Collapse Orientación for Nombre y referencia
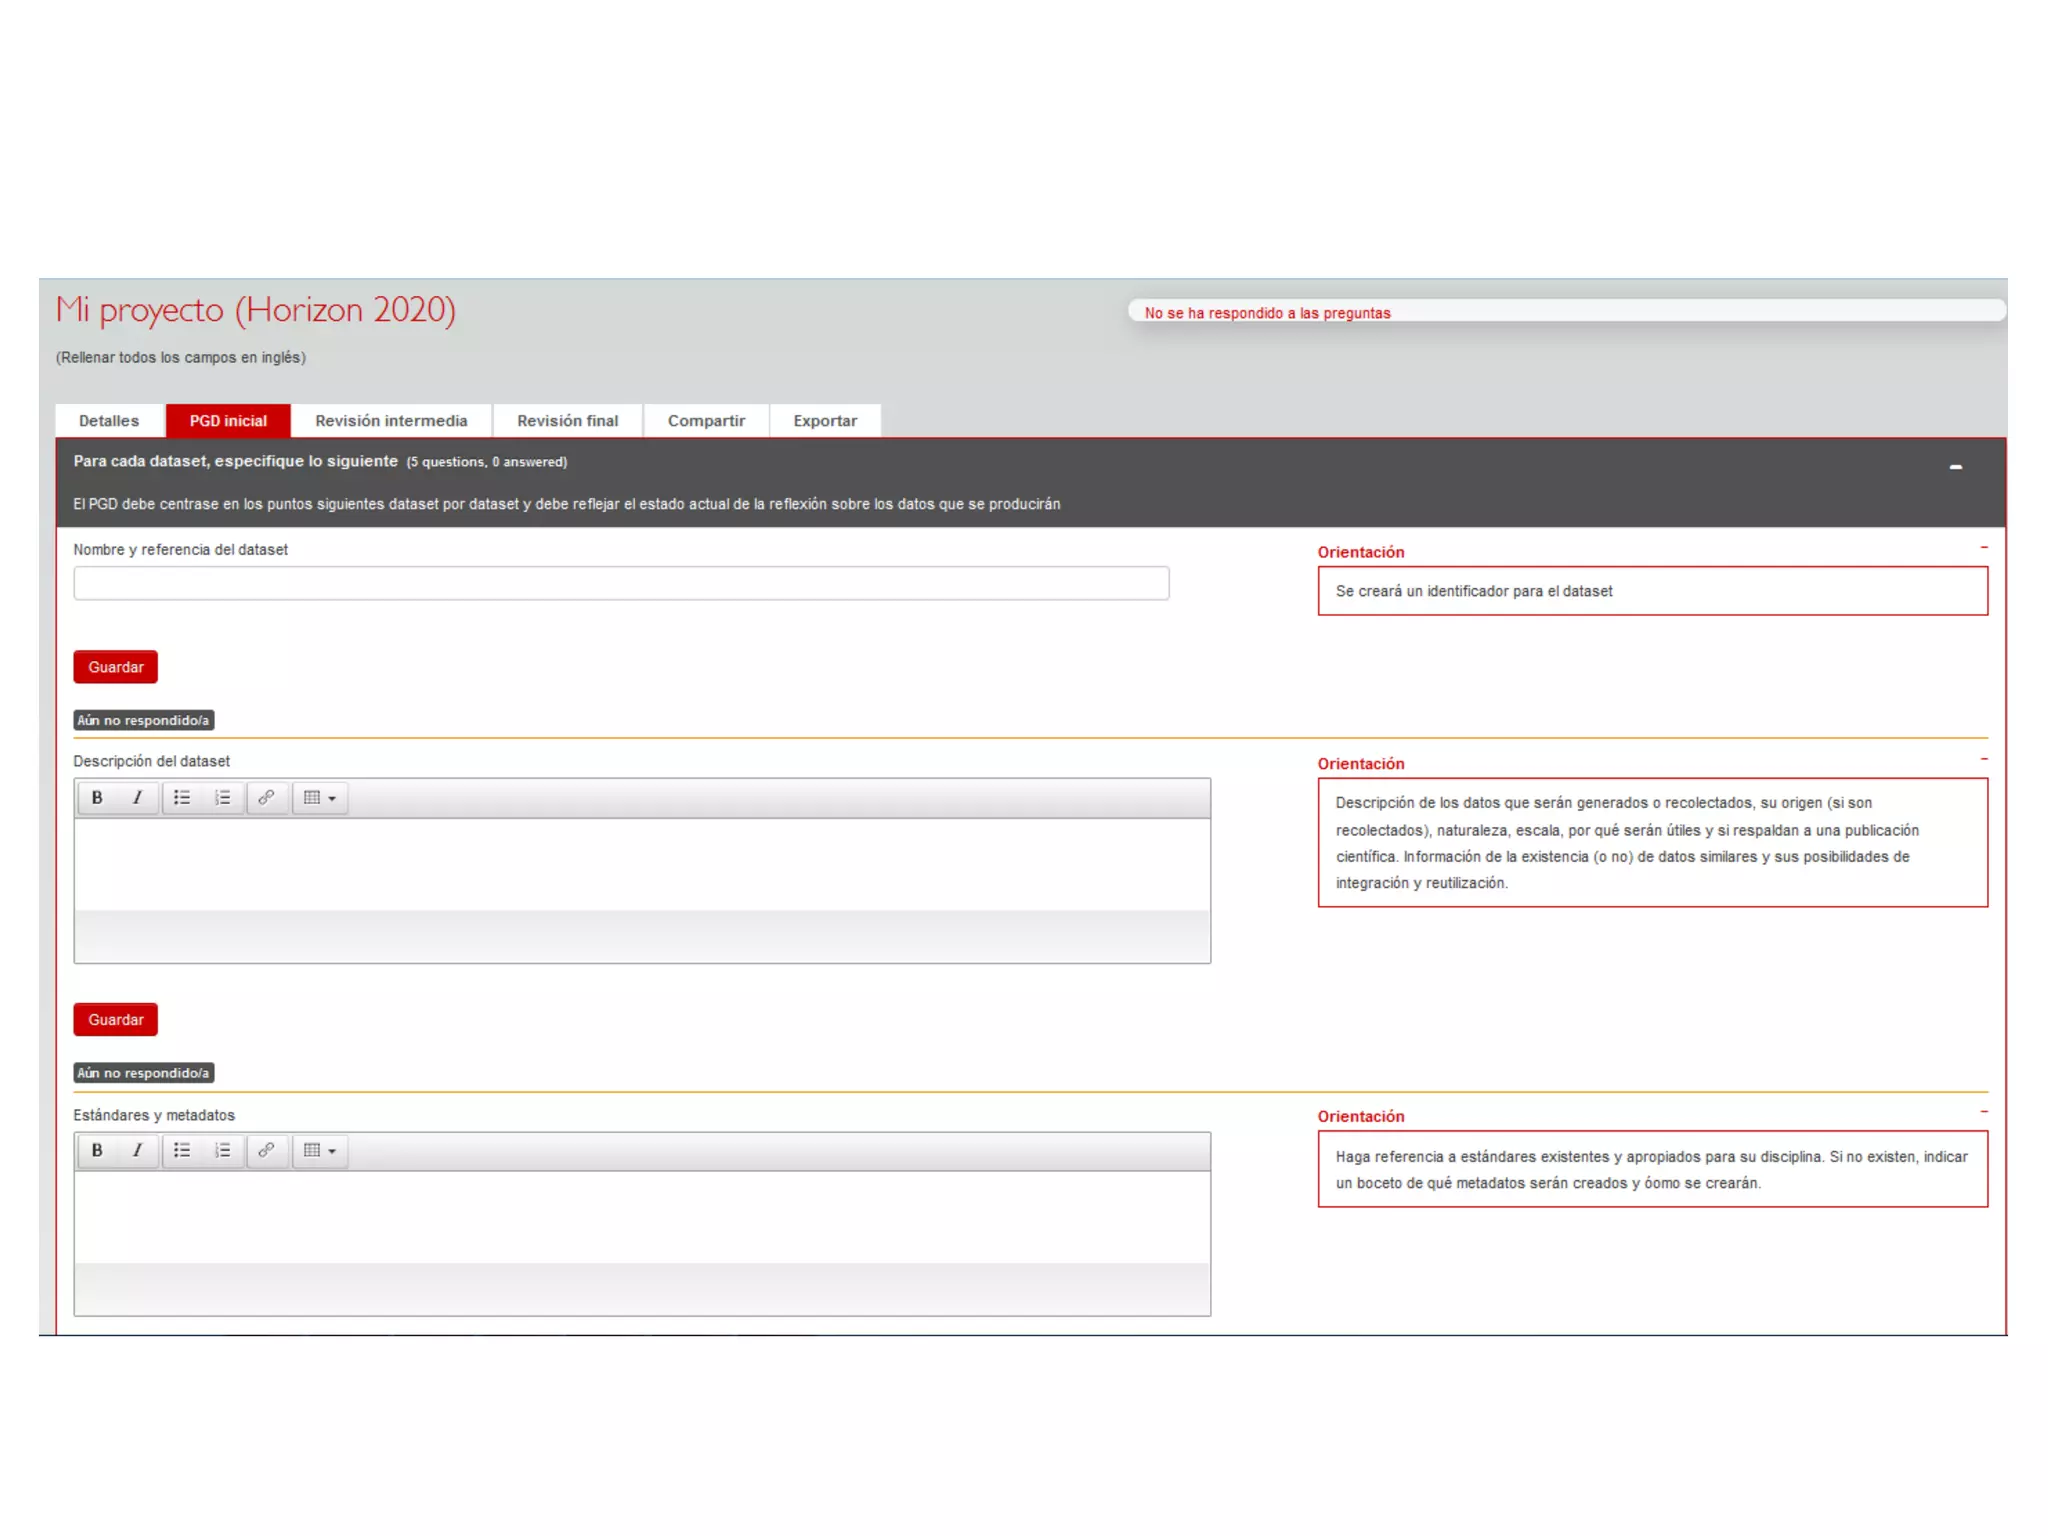The image size is (2048, 1536). [1983, 548]
